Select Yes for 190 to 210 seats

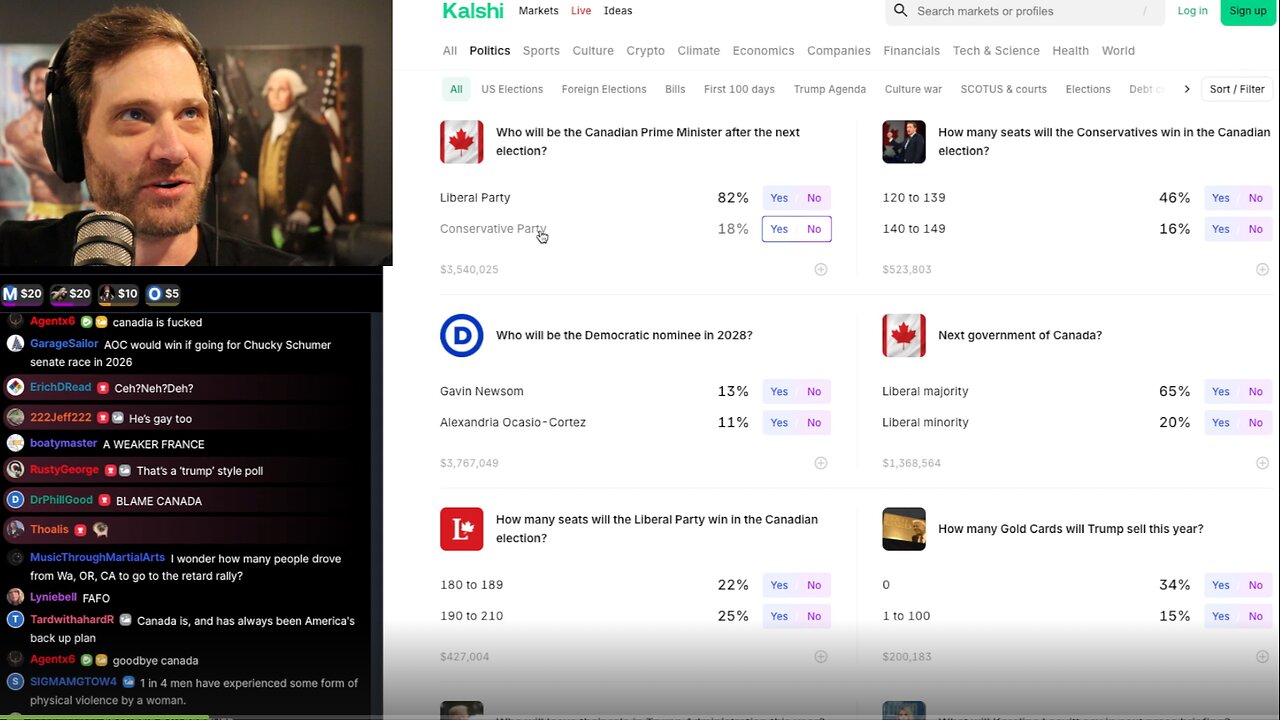click(779, 616)
